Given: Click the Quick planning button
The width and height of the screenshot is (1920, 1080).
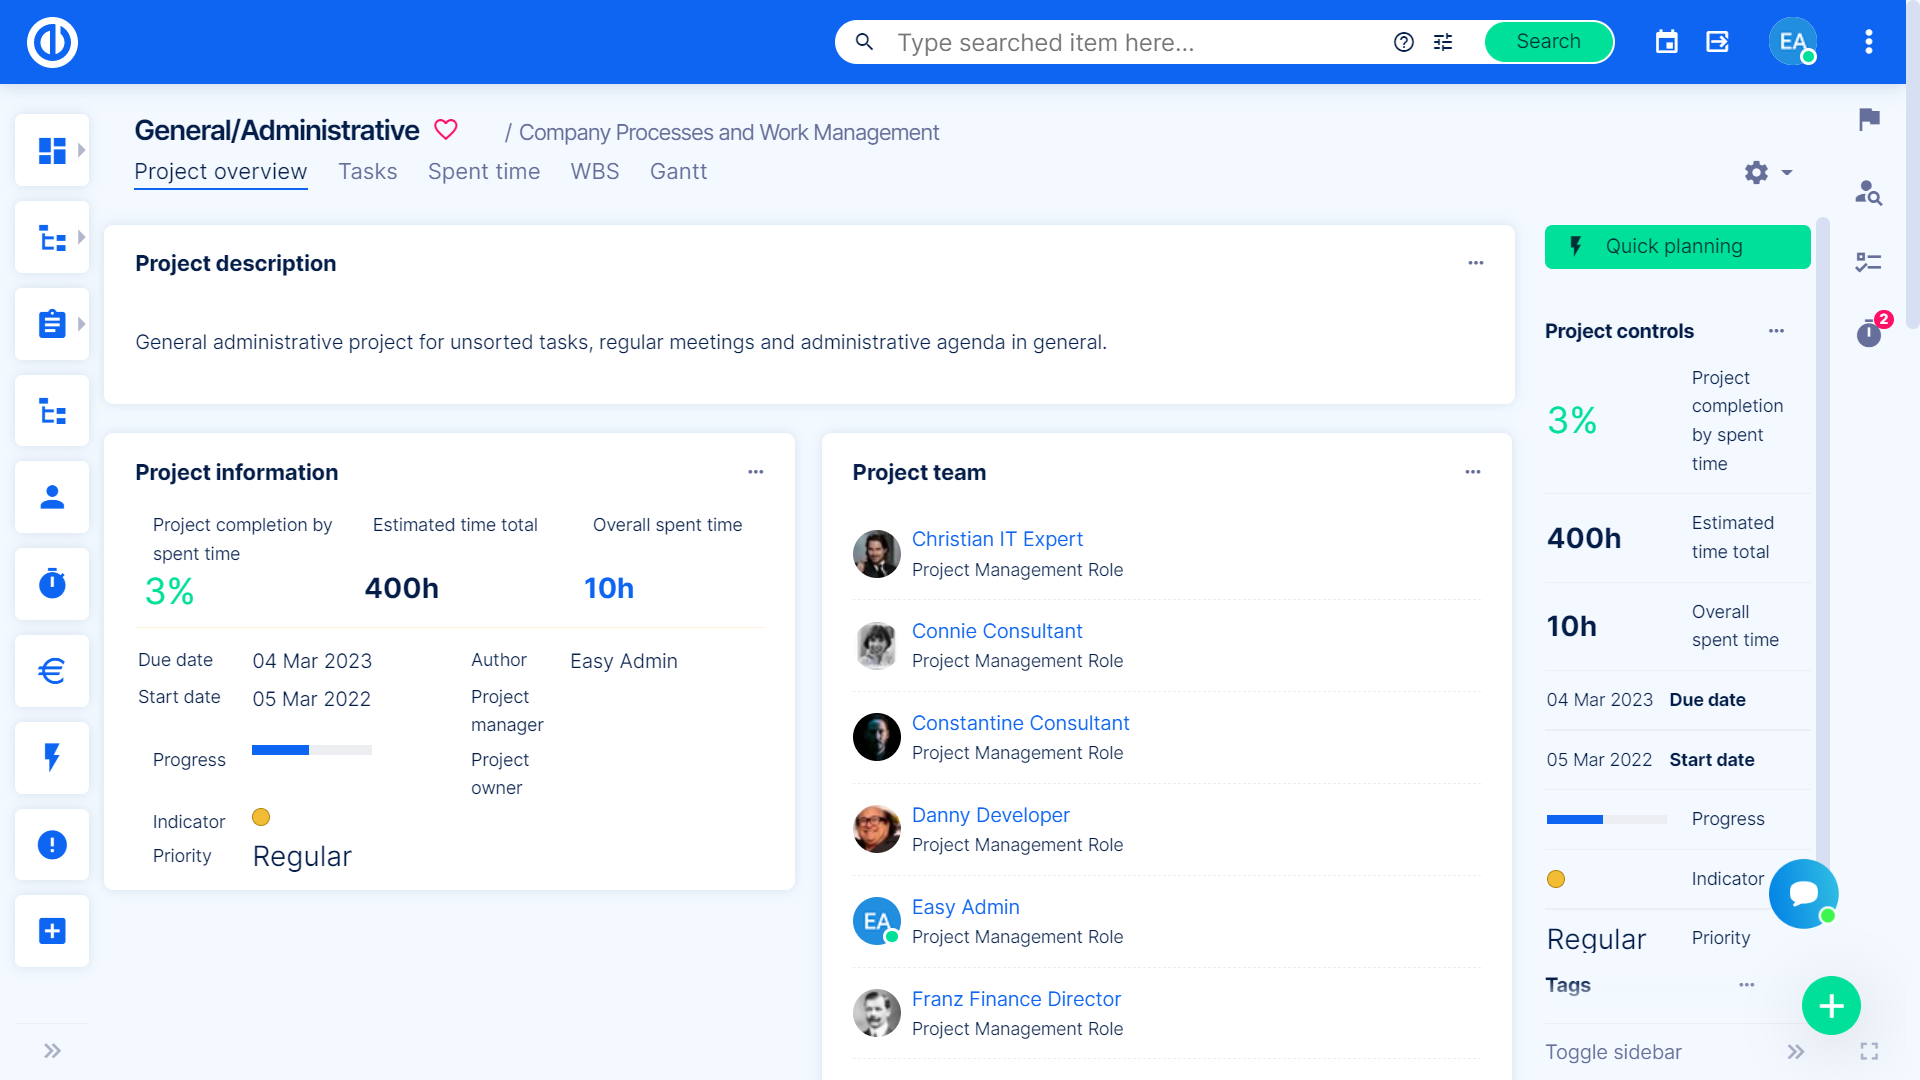Looking at the screenshot, I should (1677, 247).
